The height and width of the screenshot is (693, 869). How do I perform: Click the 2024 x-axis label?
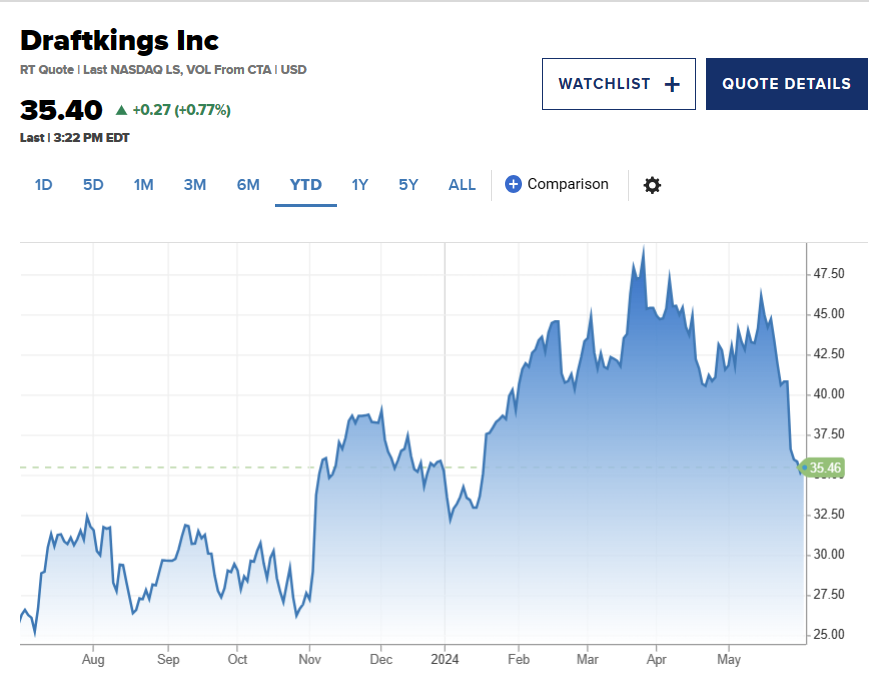(445, 660)
